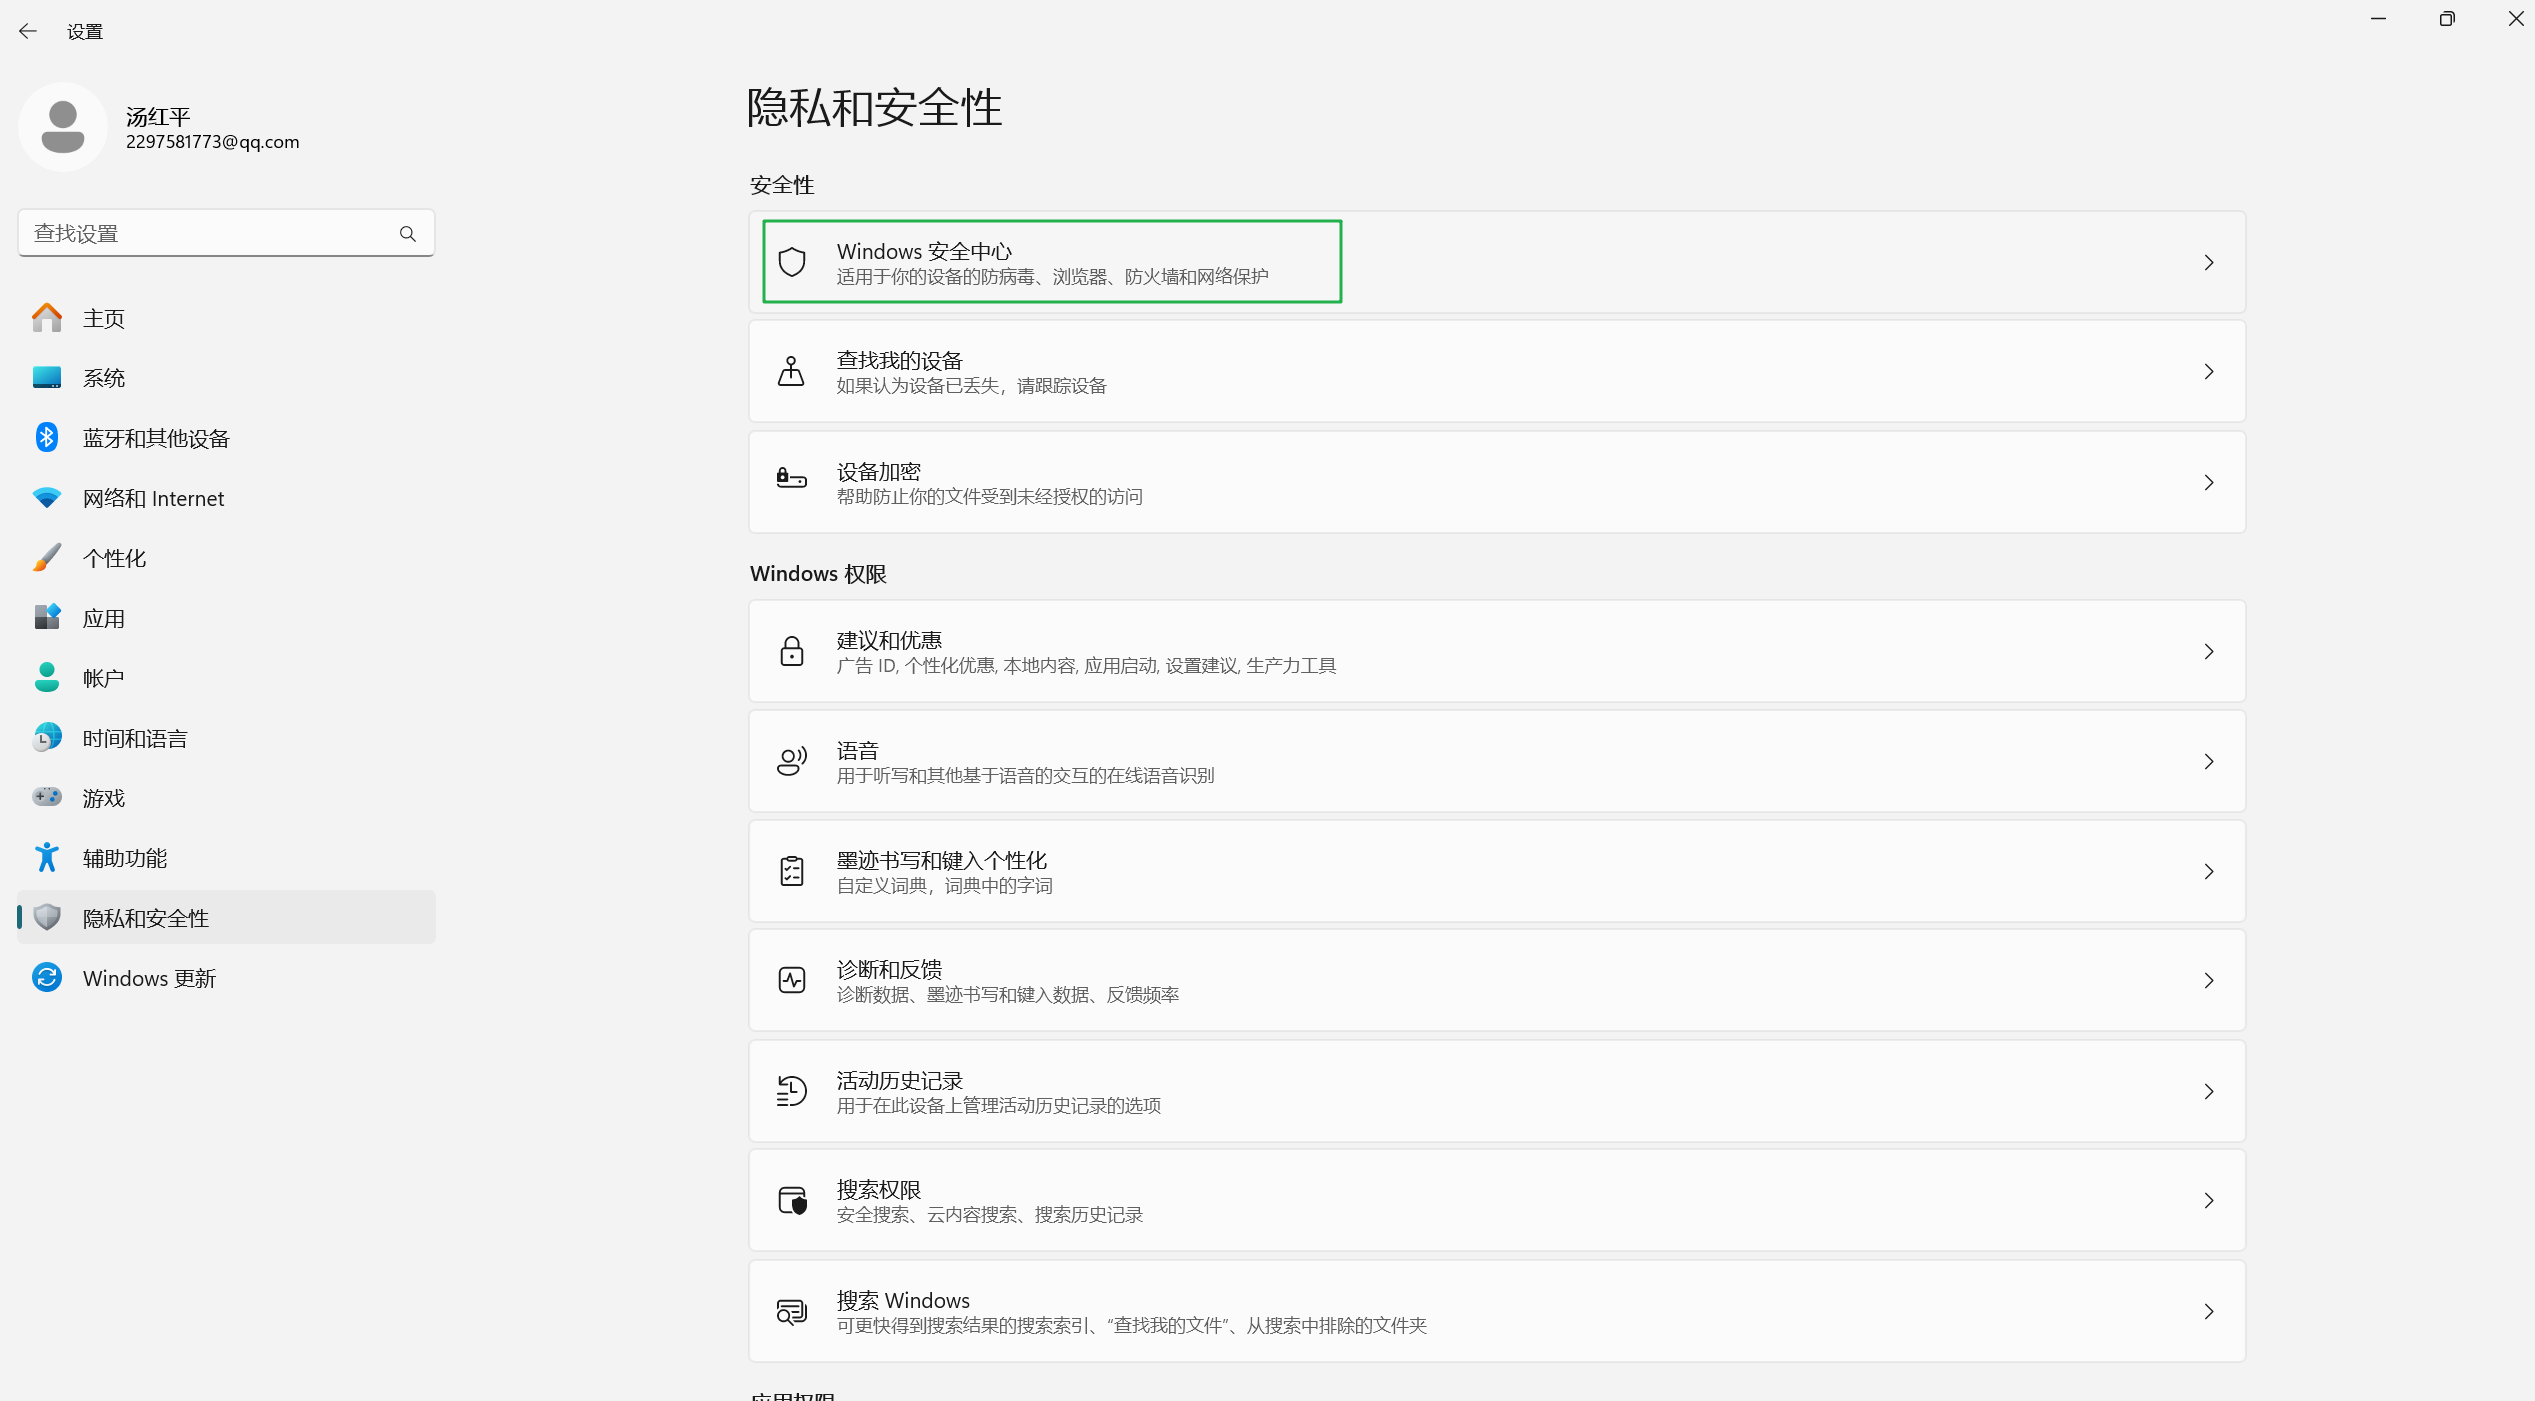Click the 系统 monitor icon
This screenshot has width=2535, height=1401.
coord(47,378)
